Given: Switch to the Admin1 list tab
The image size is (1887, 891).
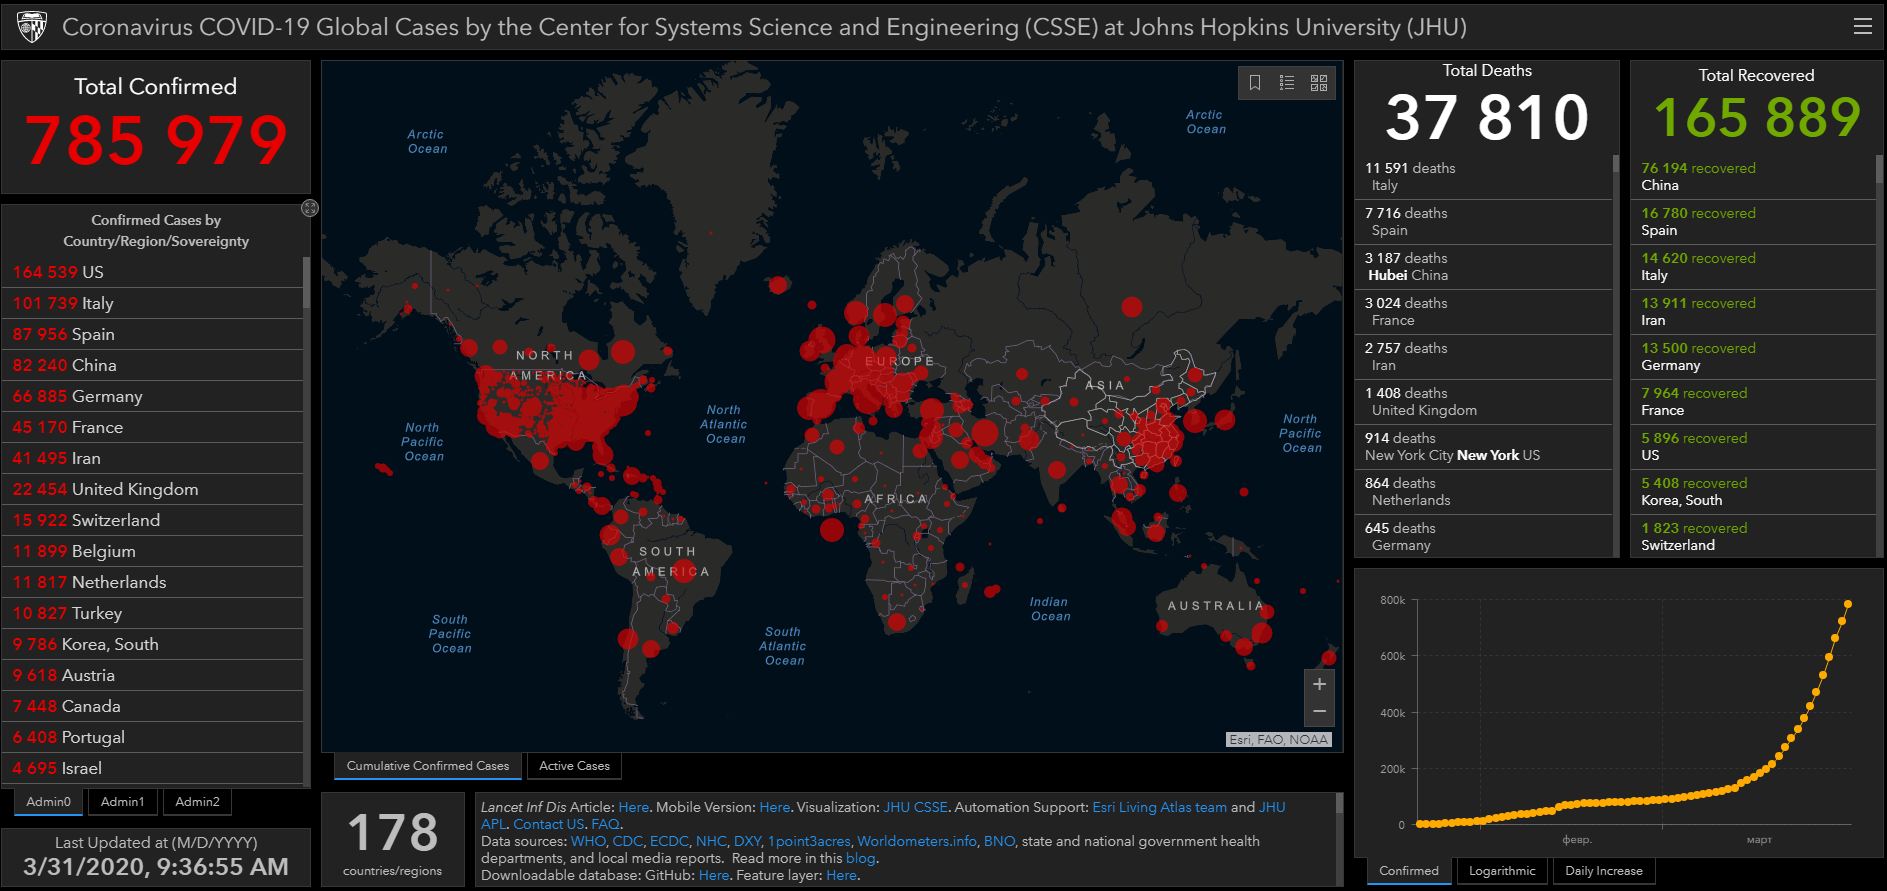Looking at the screenshot, I should point(122,801).
